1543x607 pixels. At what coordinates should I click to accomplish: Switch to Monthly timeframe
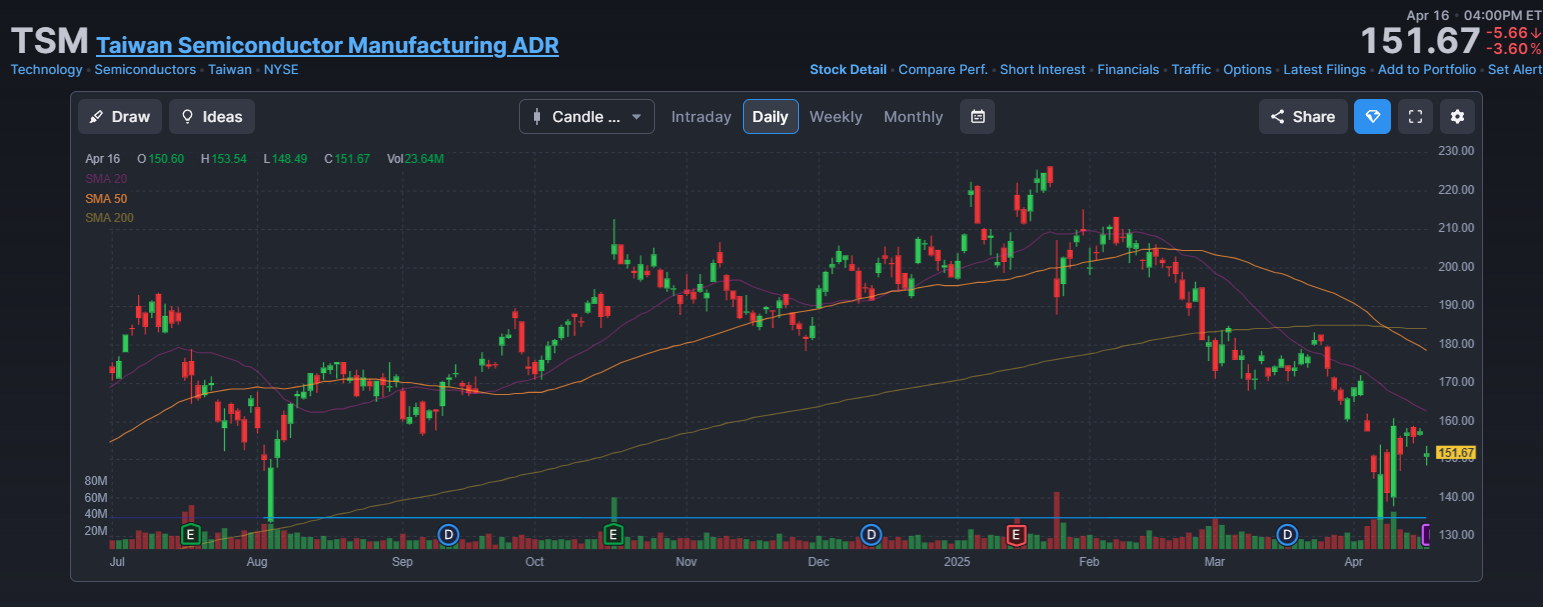[913, 117]
